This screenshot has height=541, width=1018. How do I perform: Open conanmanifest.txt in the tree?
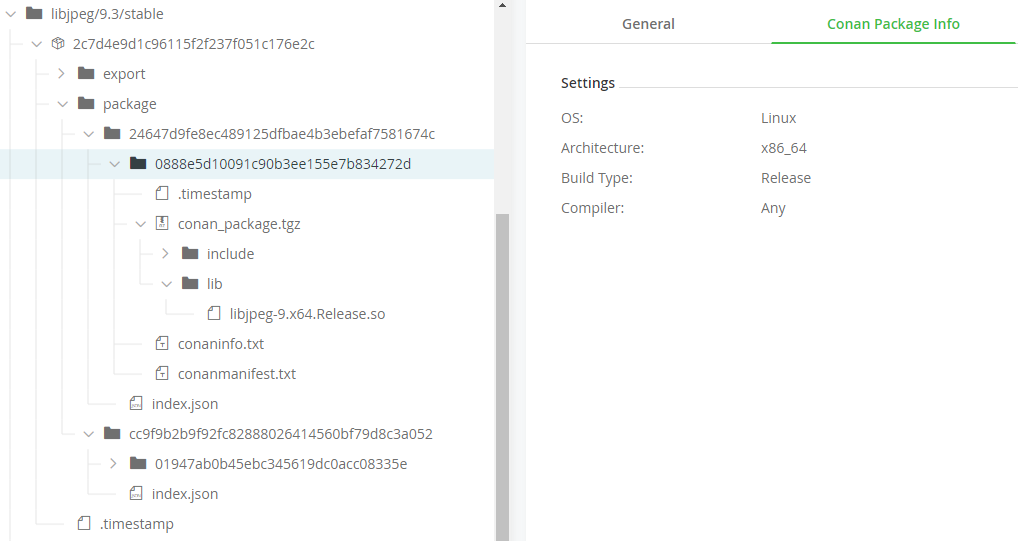point(236,373)
